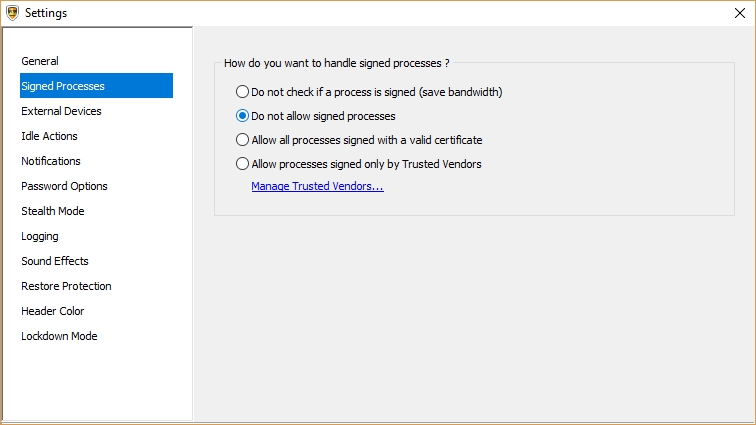Go to External Devices settings
756x425 pixels.
click(x=61, y=111)
